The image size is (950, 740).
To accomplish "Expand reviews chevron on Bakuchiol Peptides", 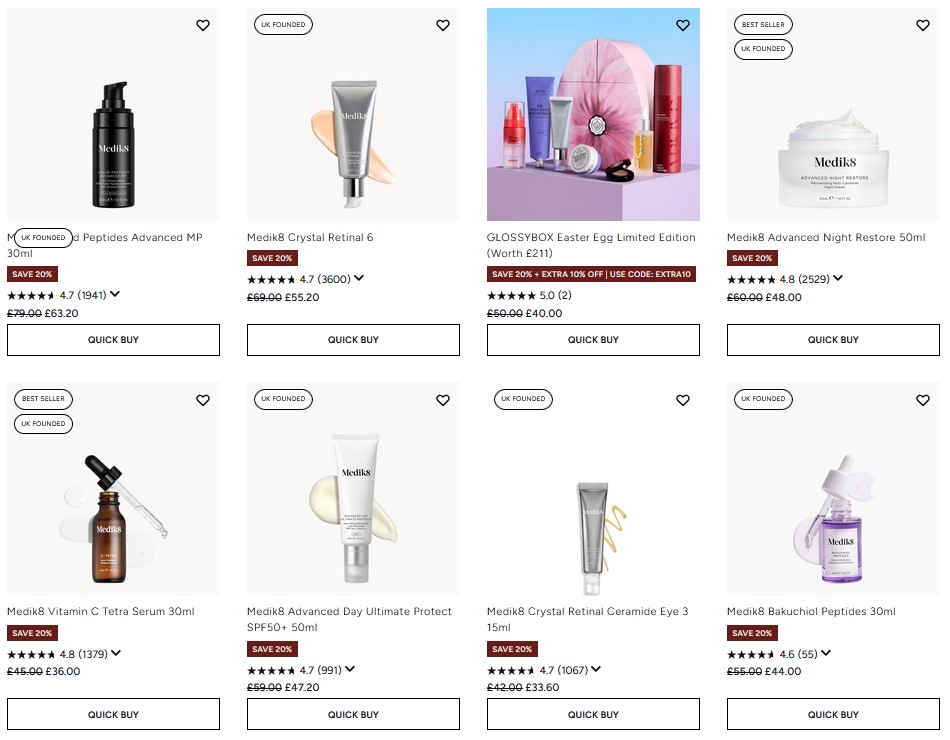I will pyautogui.click(x=828, y=654).
